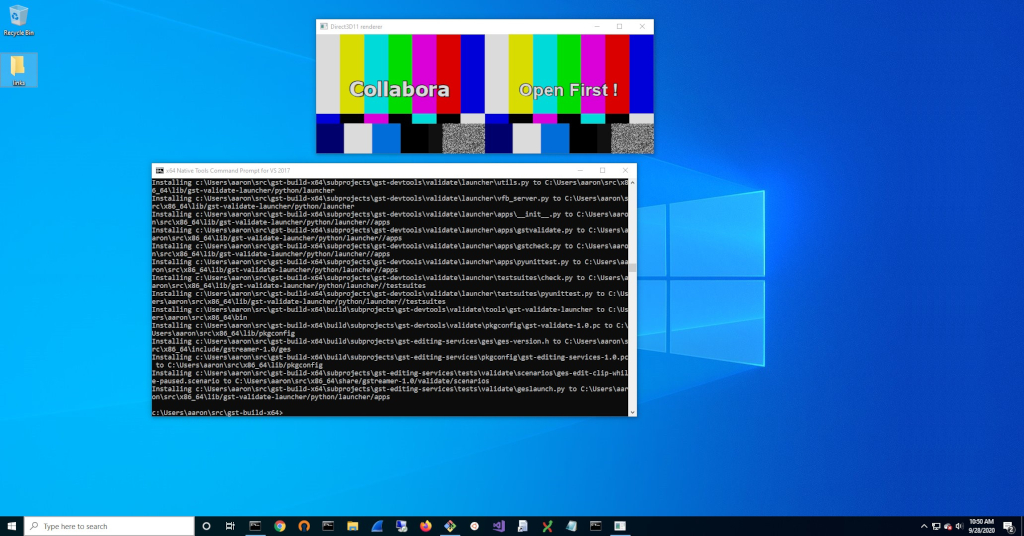1024x536 pixels.
Task: Open the Windows Start menu
Action: (12, 526)
